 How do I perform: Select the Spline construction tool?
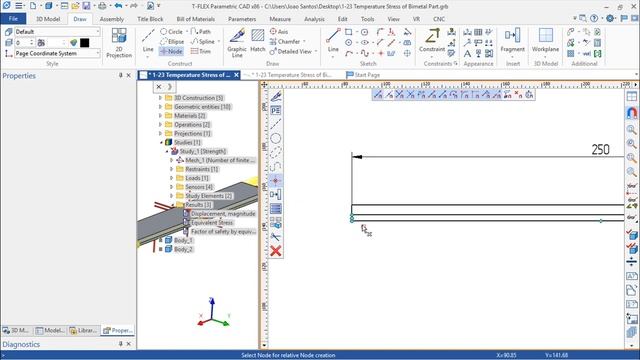point(203,41)
